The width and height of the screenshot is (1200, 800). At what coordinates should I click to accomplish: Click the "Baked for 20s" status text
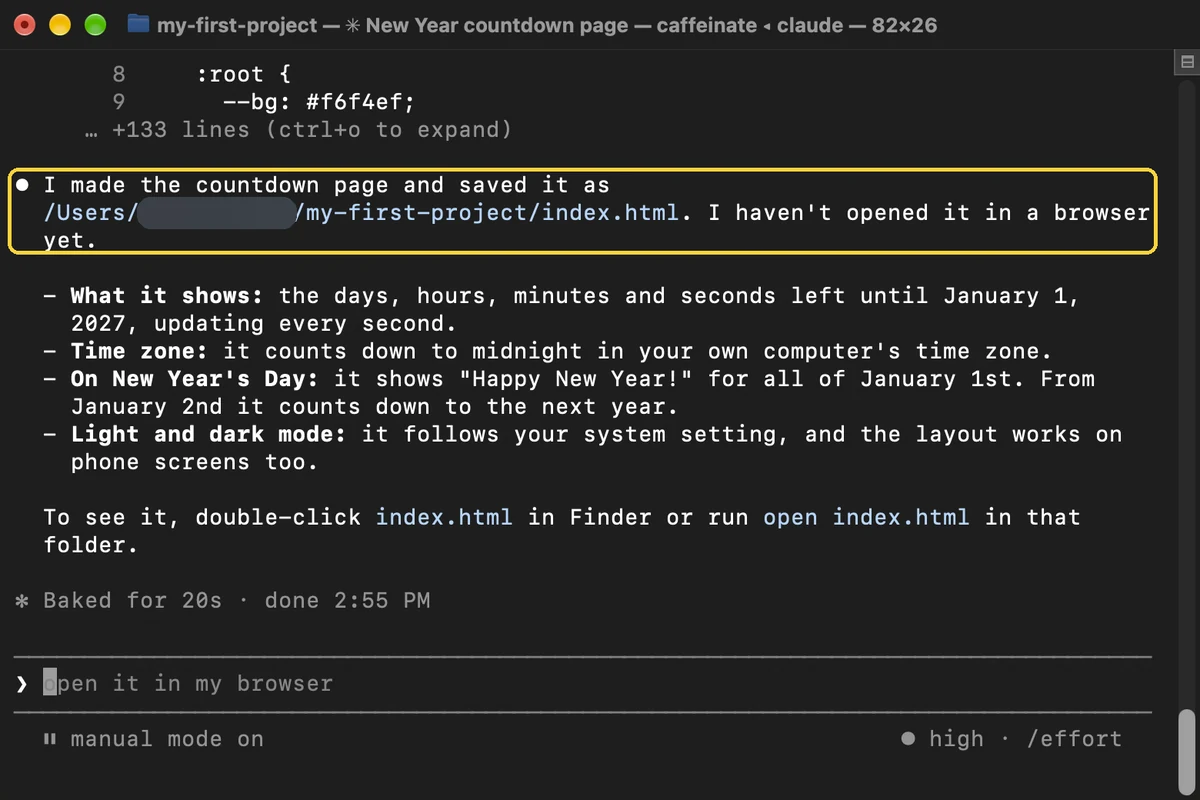132,601
